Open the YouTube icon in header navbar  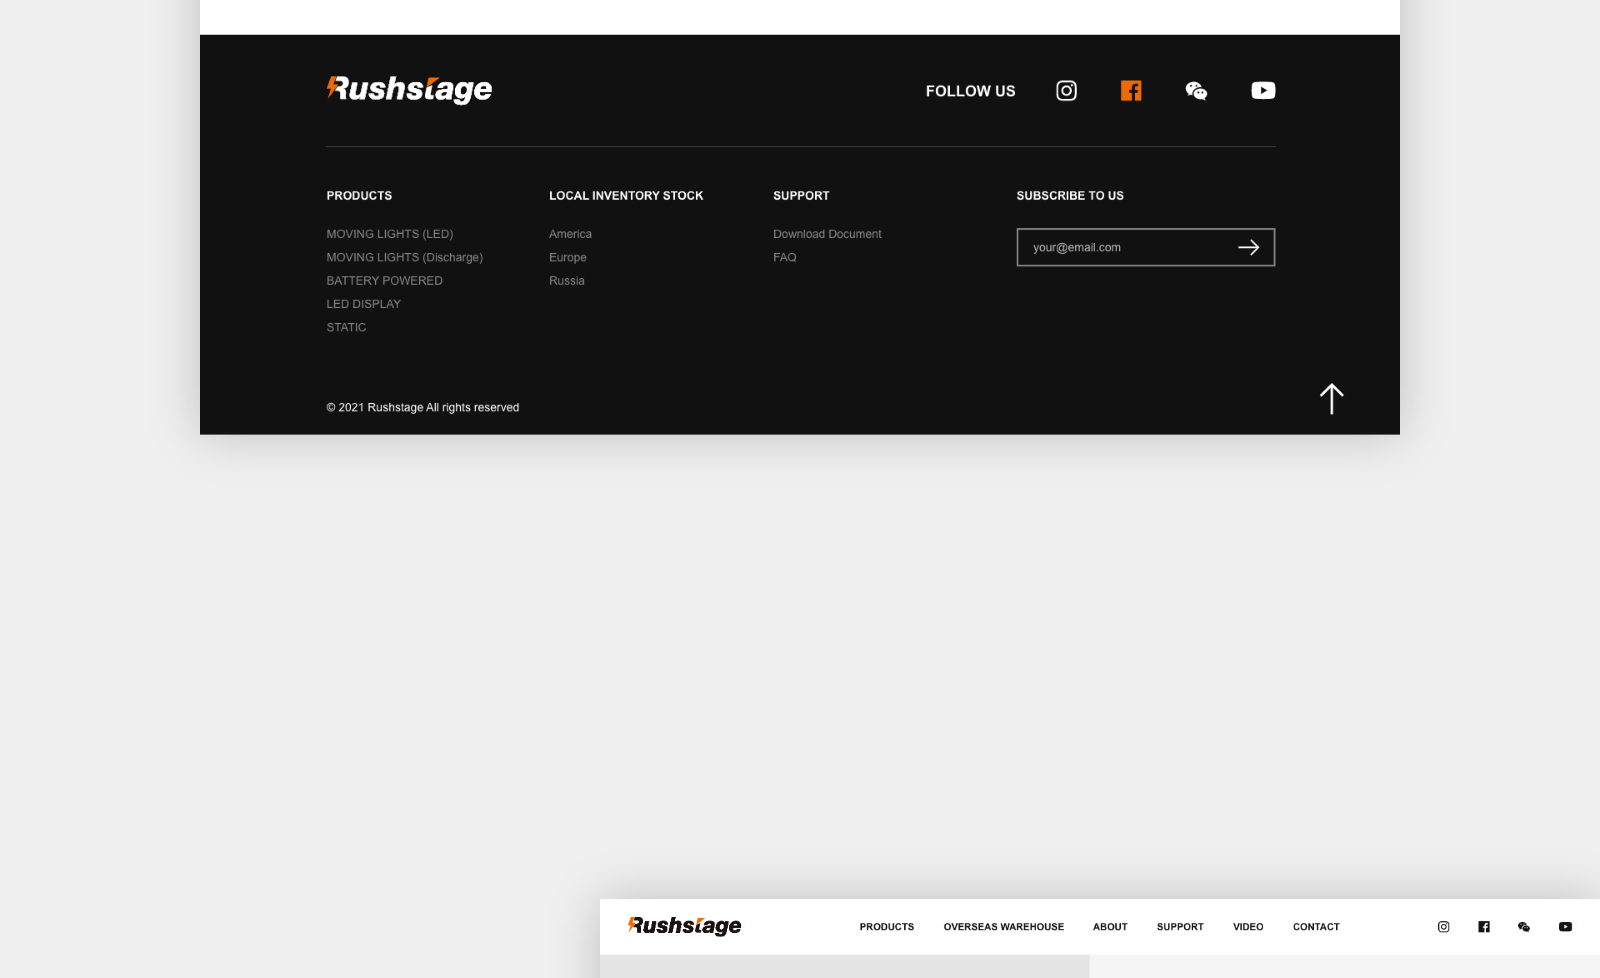click(x=1565, y=927)
